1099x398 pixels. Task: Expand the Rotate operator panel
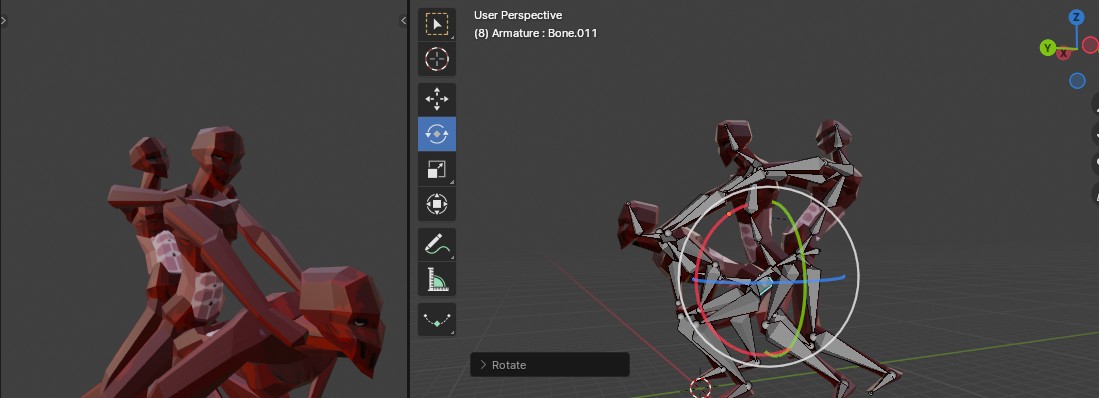point(550,364)
